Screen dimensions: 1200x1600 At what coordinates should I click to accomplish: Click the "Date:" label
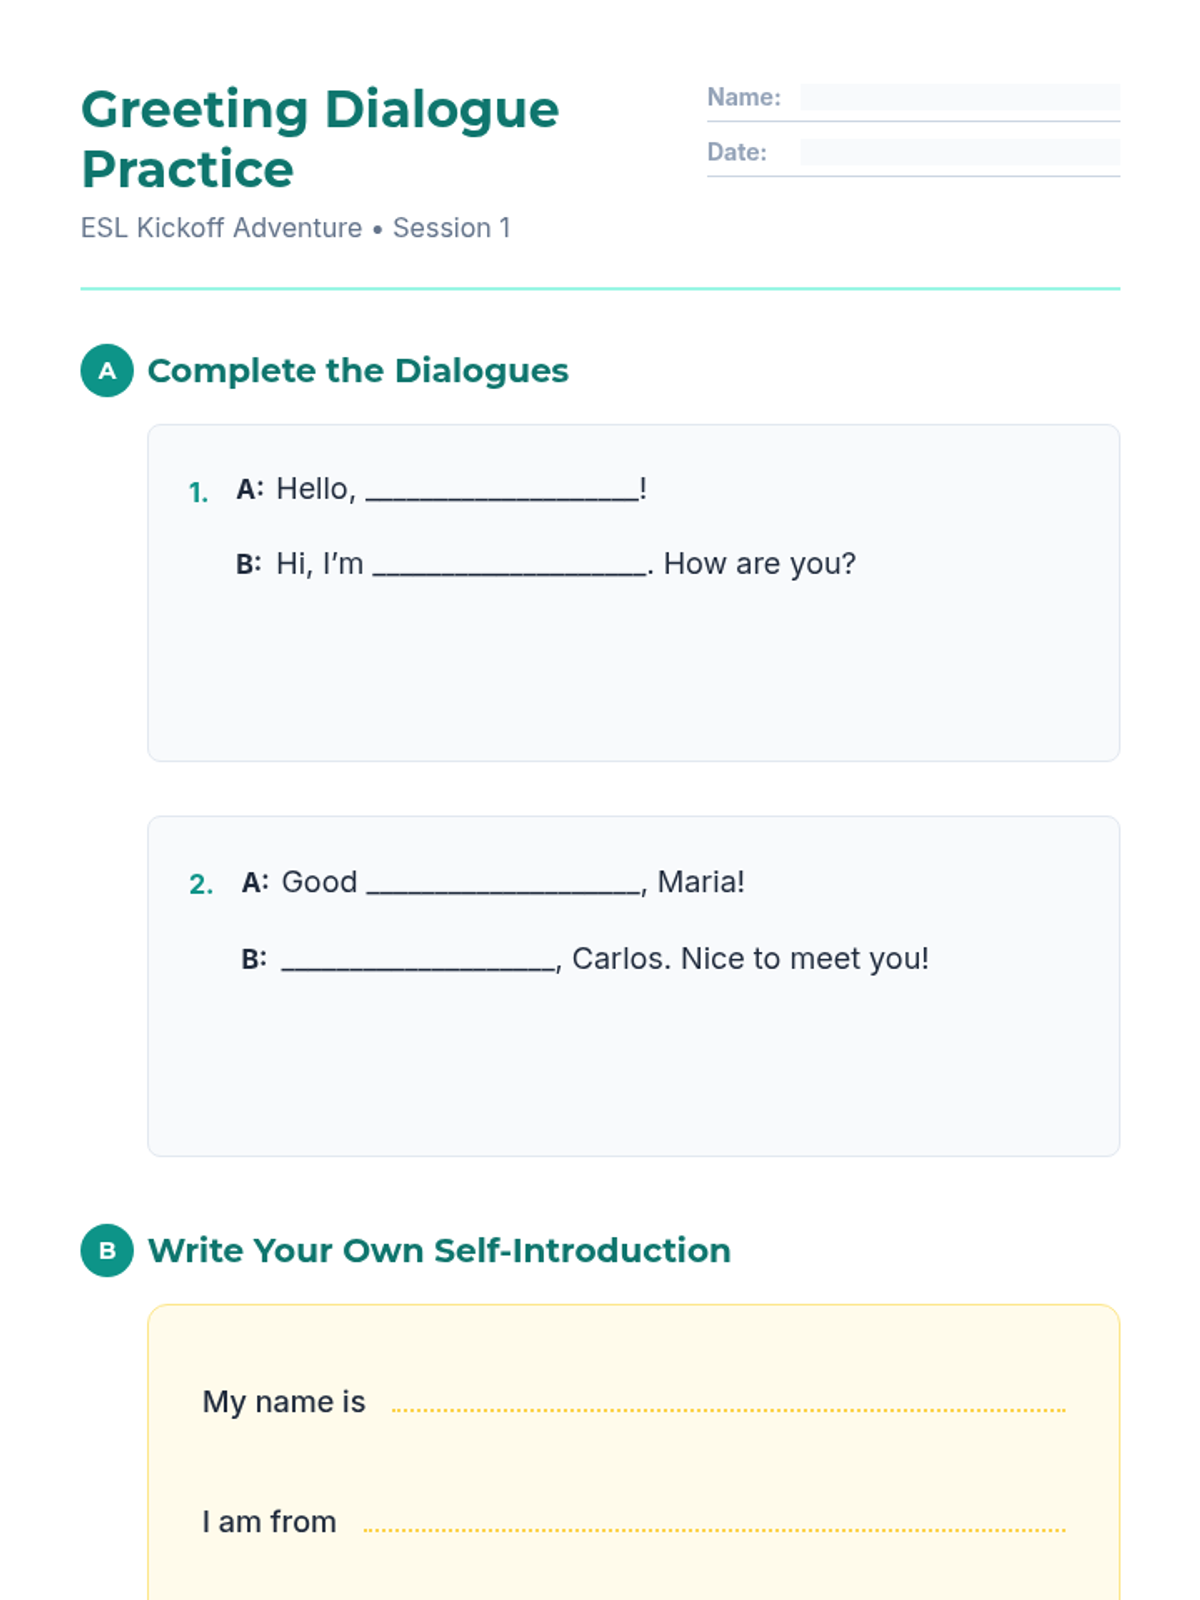[x=737, y=152]
